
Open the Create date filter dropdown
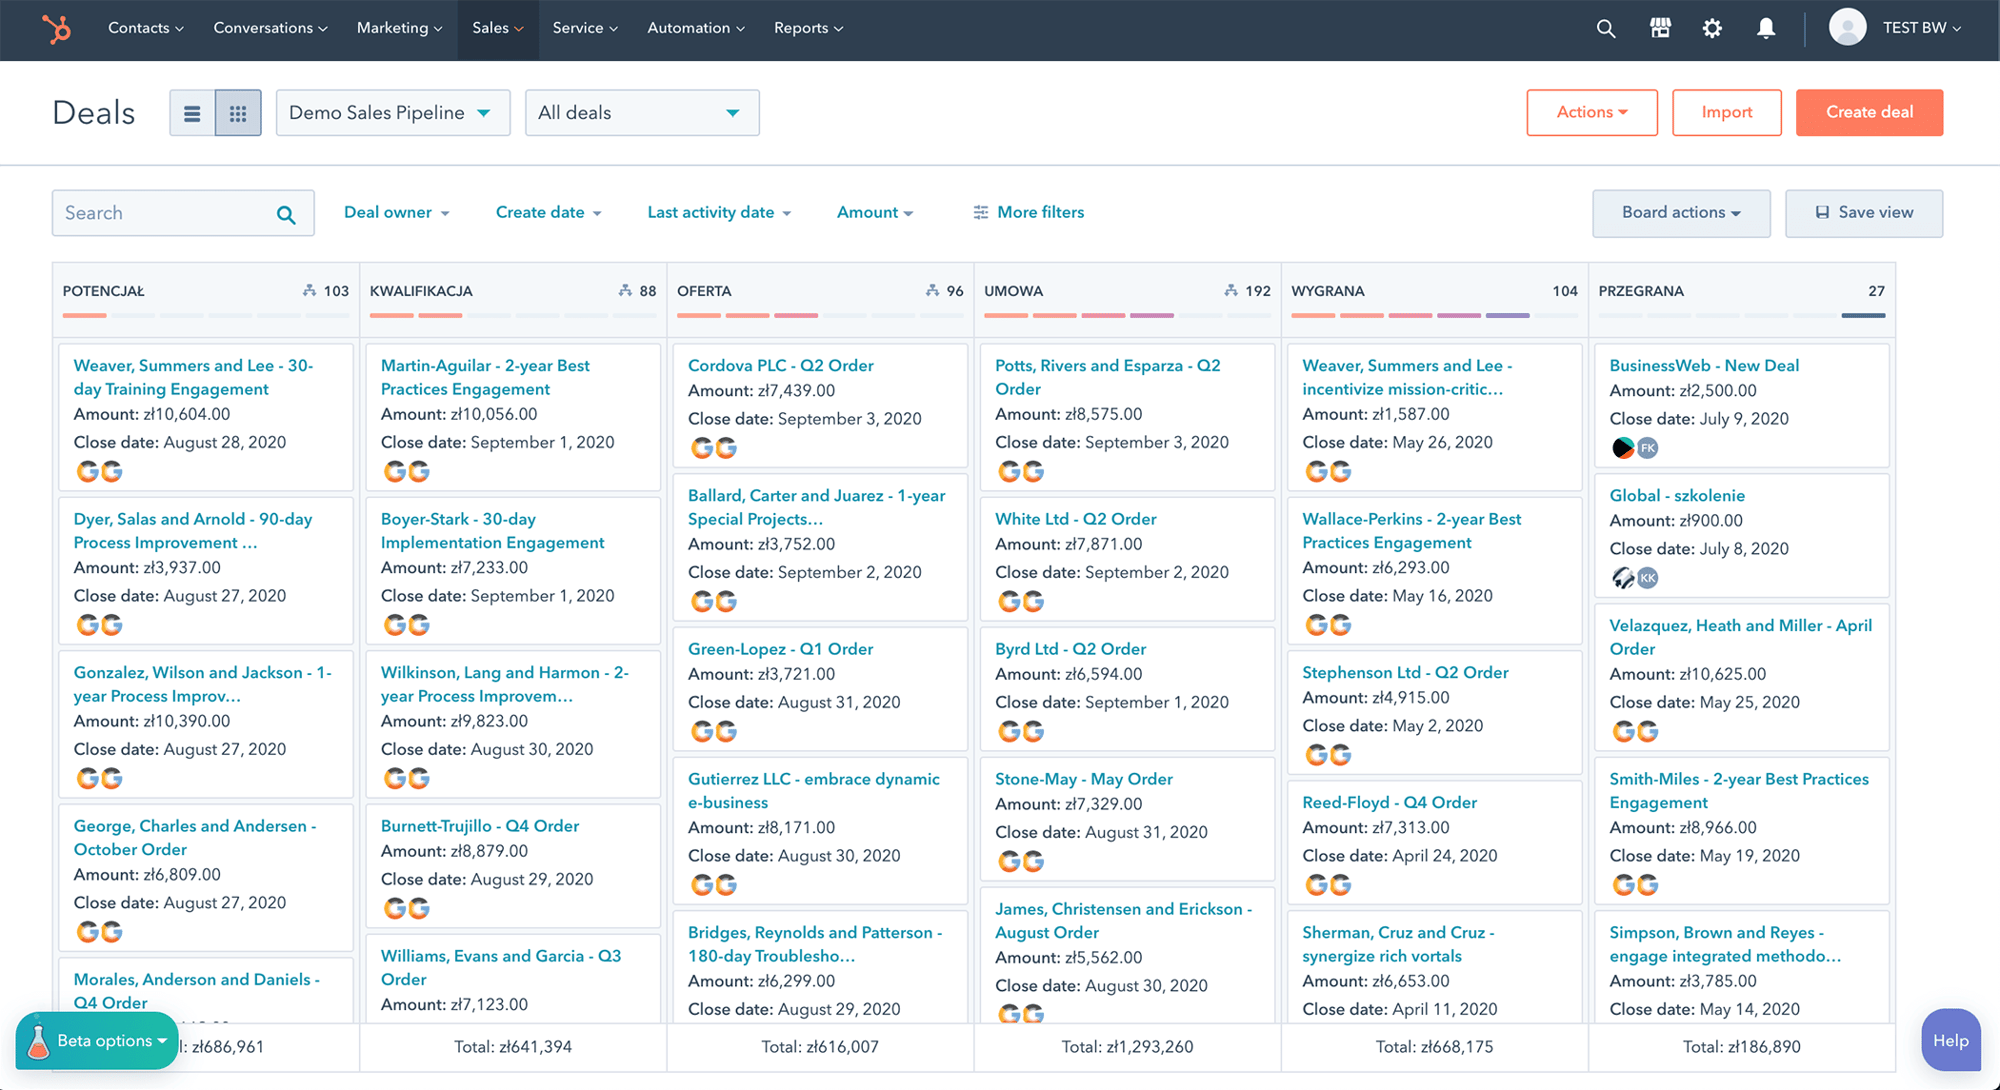549,212
